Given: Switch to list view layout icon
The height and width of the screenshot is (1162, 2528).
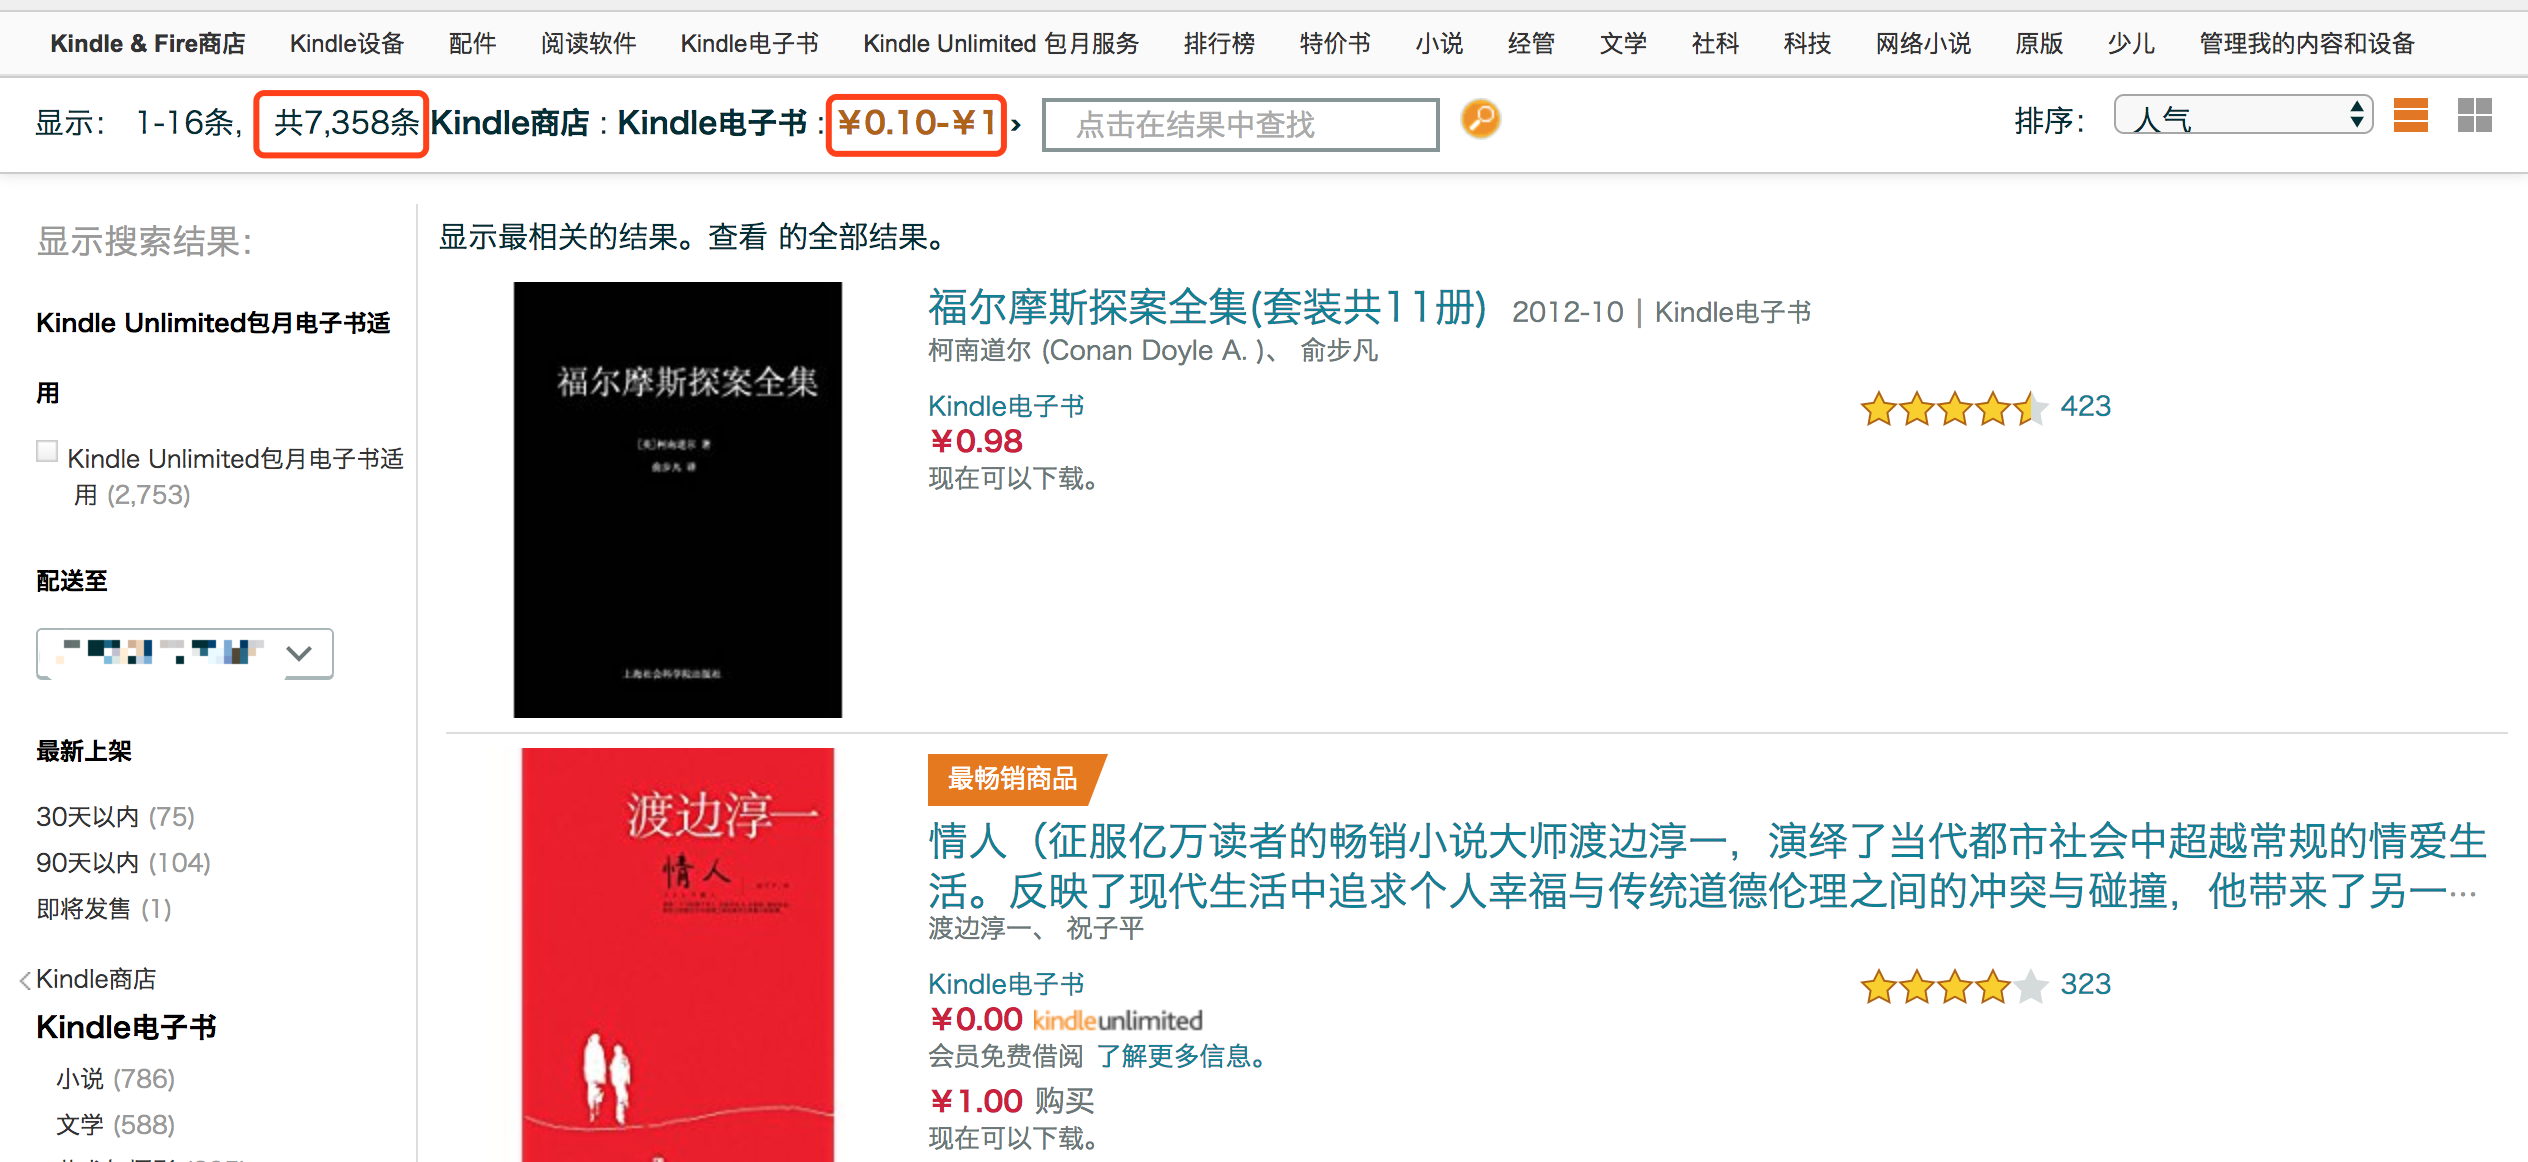Looking at the screenshot, I should click(x=2410, y=116).
